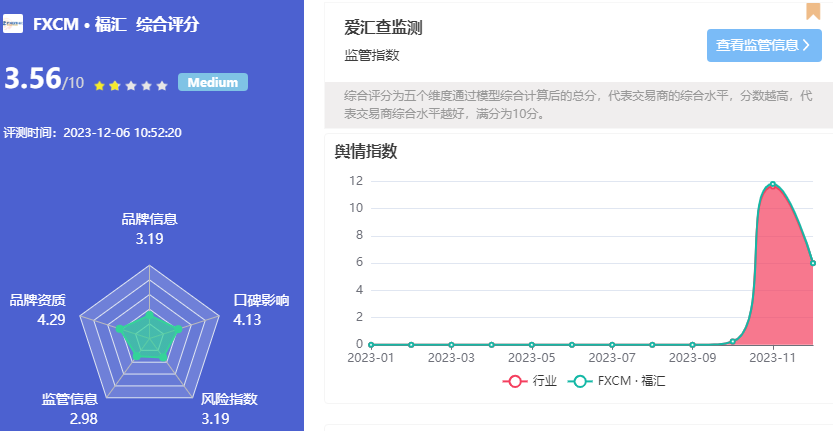Click the FXCM broker logo icon

pyautogui.click(x=13, y=25)
